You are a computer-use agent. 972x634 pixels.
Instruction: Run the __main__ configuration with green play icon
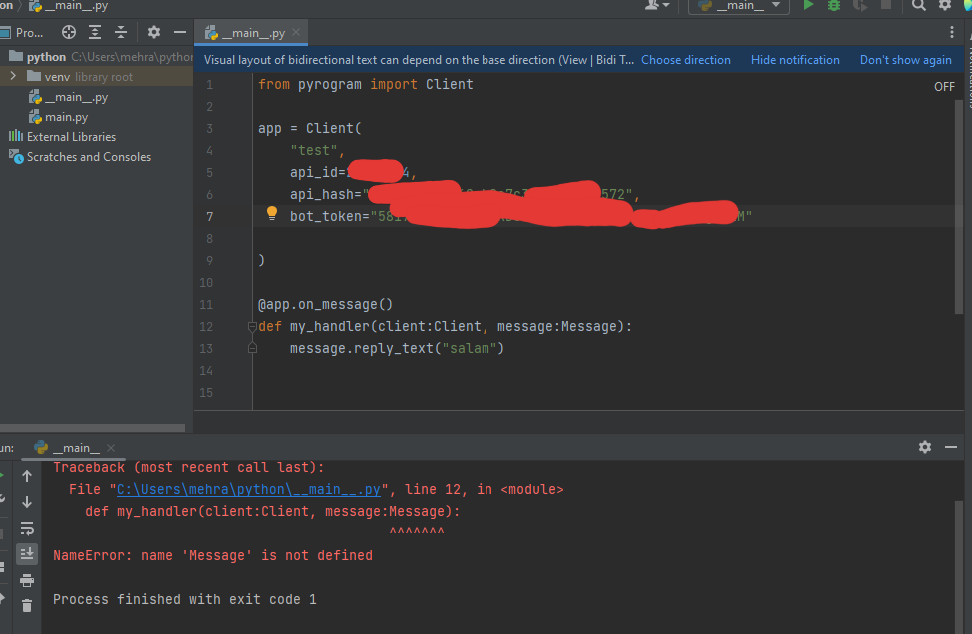tap(808, 6)
